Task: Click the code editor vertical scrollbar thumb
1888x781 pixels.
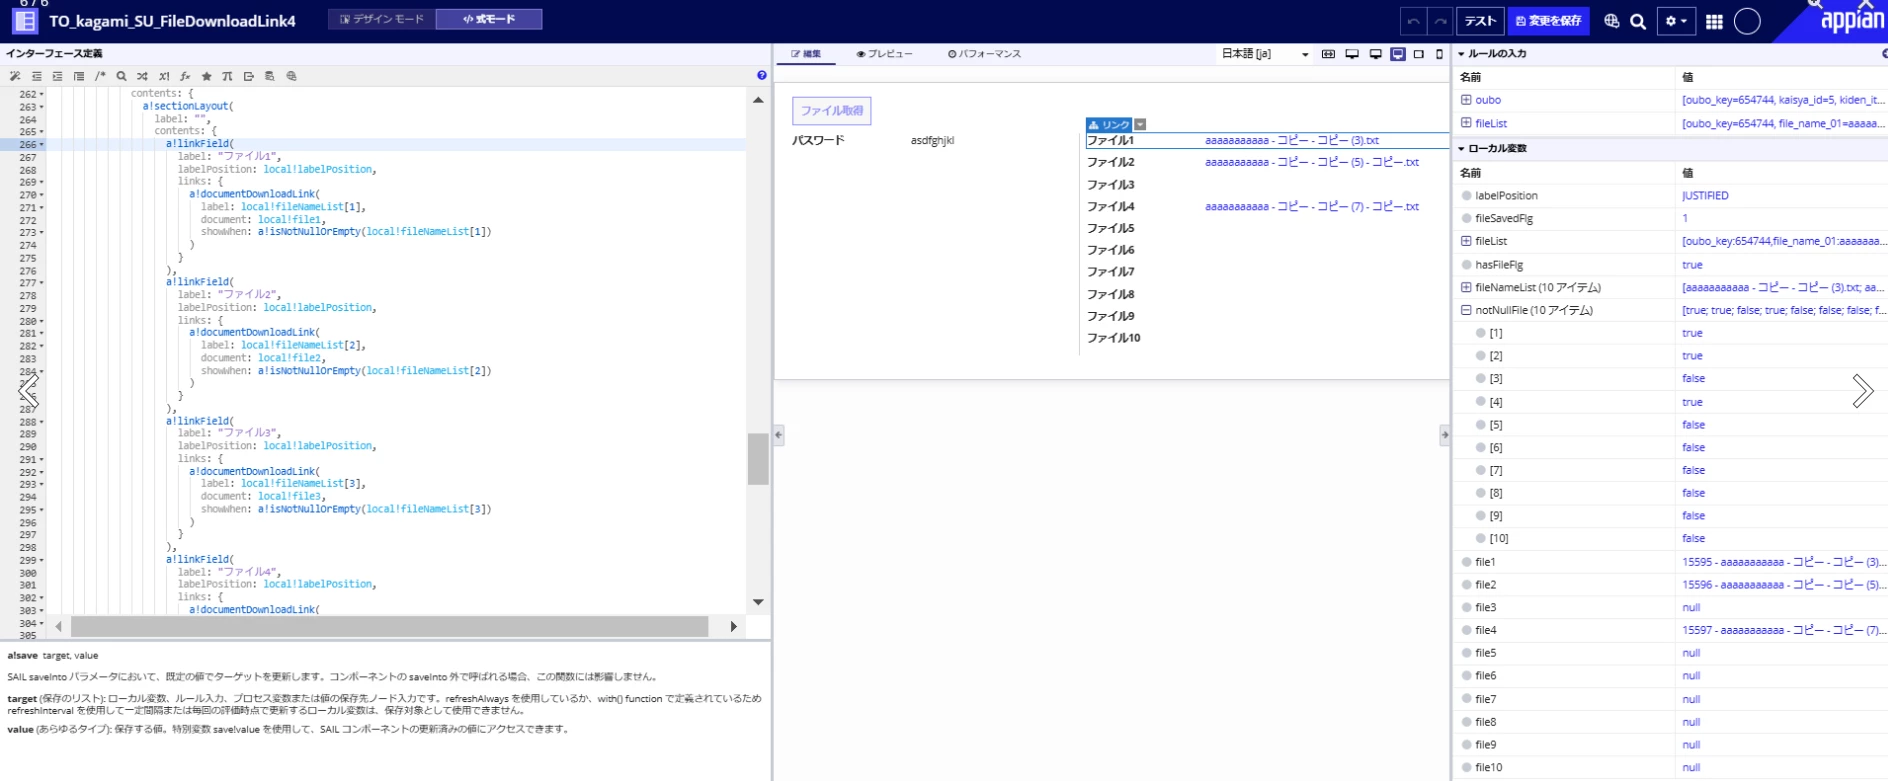Action: point(758,458)
